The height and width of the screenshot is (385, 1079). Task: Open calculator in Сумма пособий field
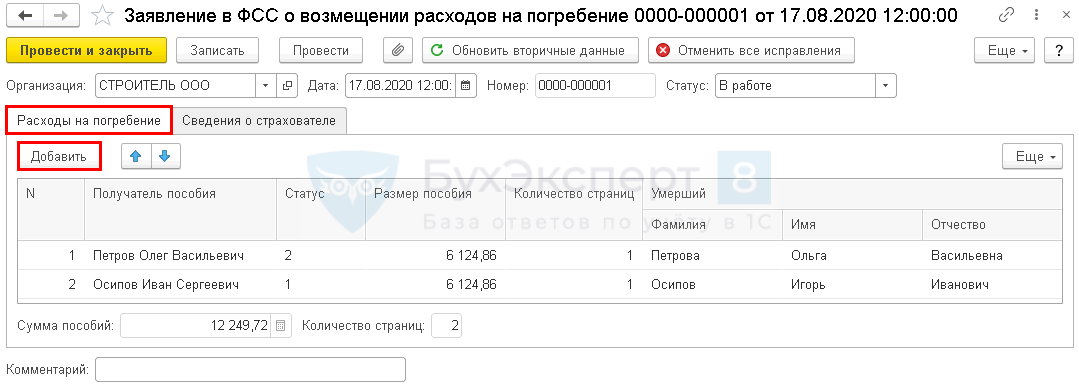[x=281, y=326]
